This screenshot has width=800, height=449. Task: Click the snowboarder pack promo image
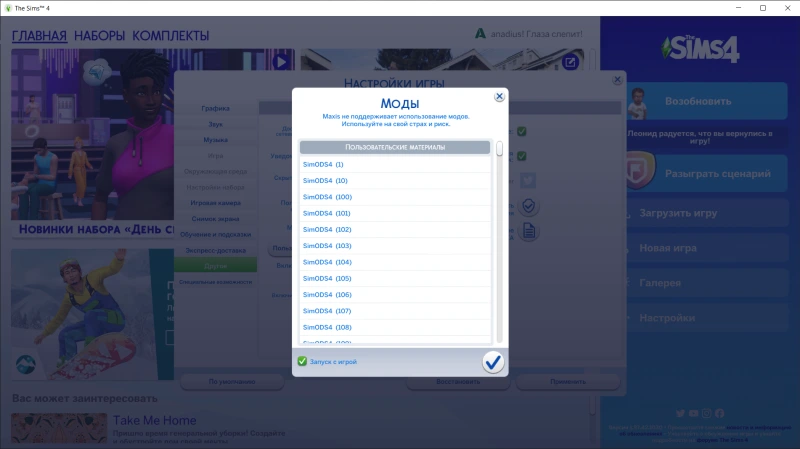point(92,314)
